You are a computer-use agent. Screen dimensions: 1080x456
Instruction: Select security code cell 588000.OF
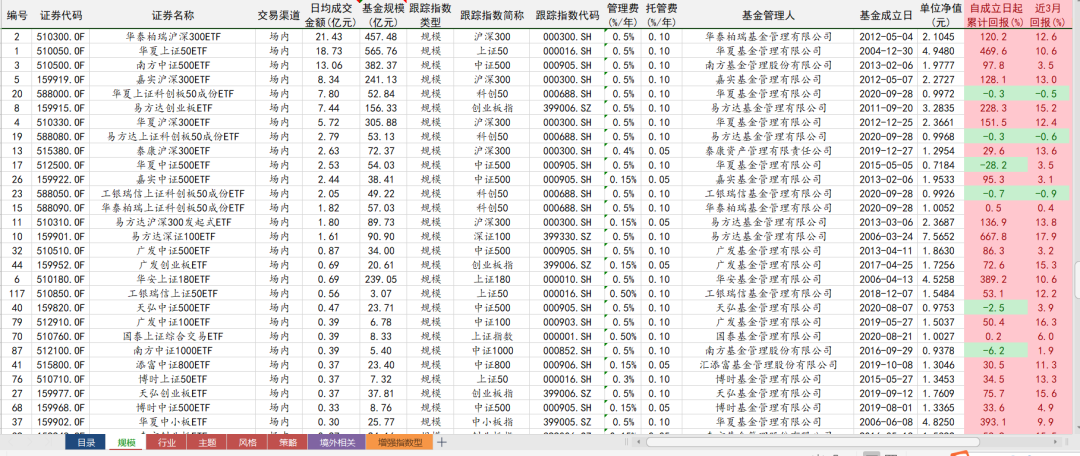coord(61,94)
